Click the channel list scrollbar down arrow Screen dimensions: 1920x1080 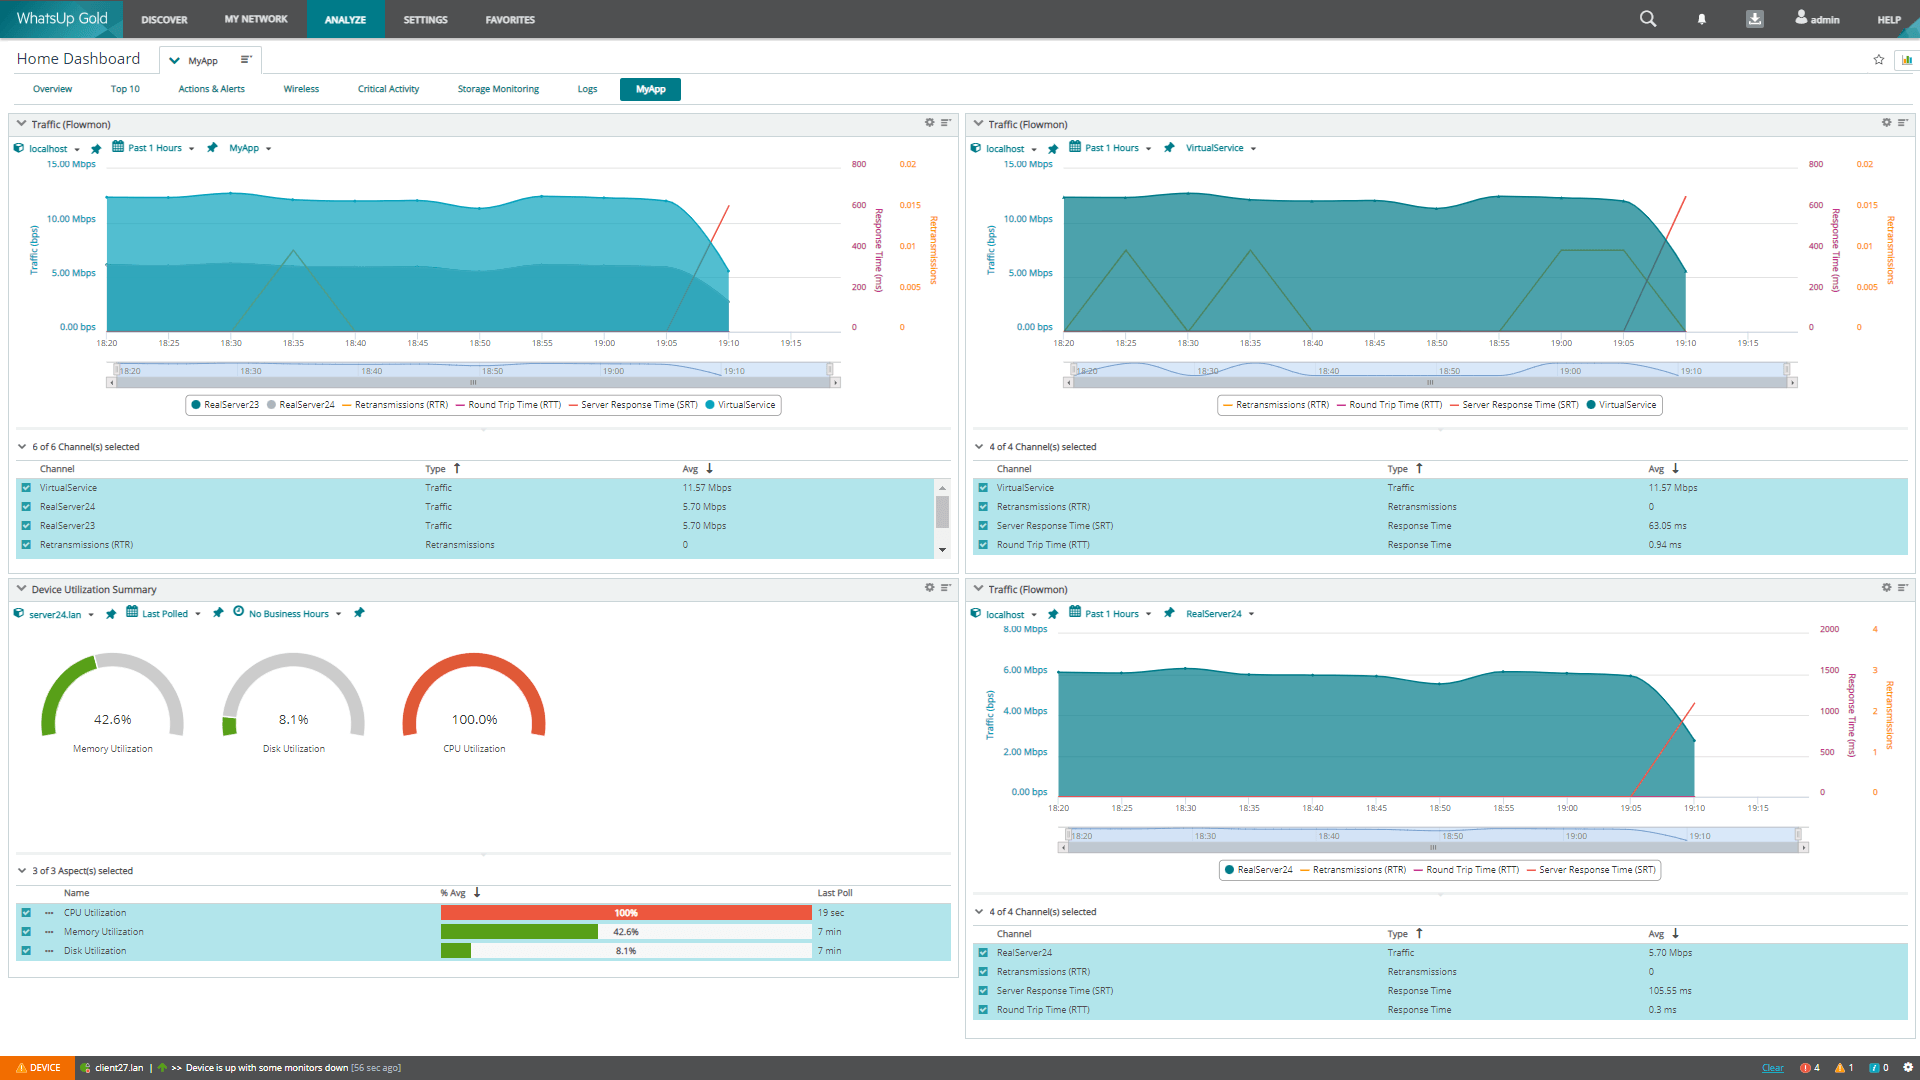point(942,550)
